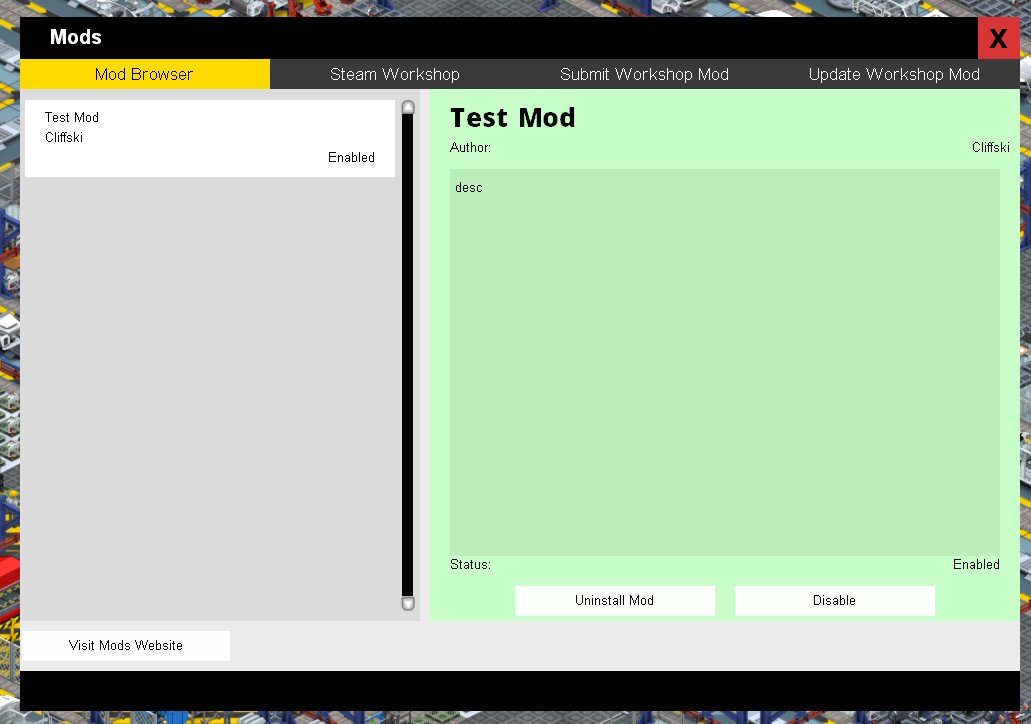Click the Enabled value beside the Status label
The height and width of the screenshot is (724, 1031).
coord(975,565)
